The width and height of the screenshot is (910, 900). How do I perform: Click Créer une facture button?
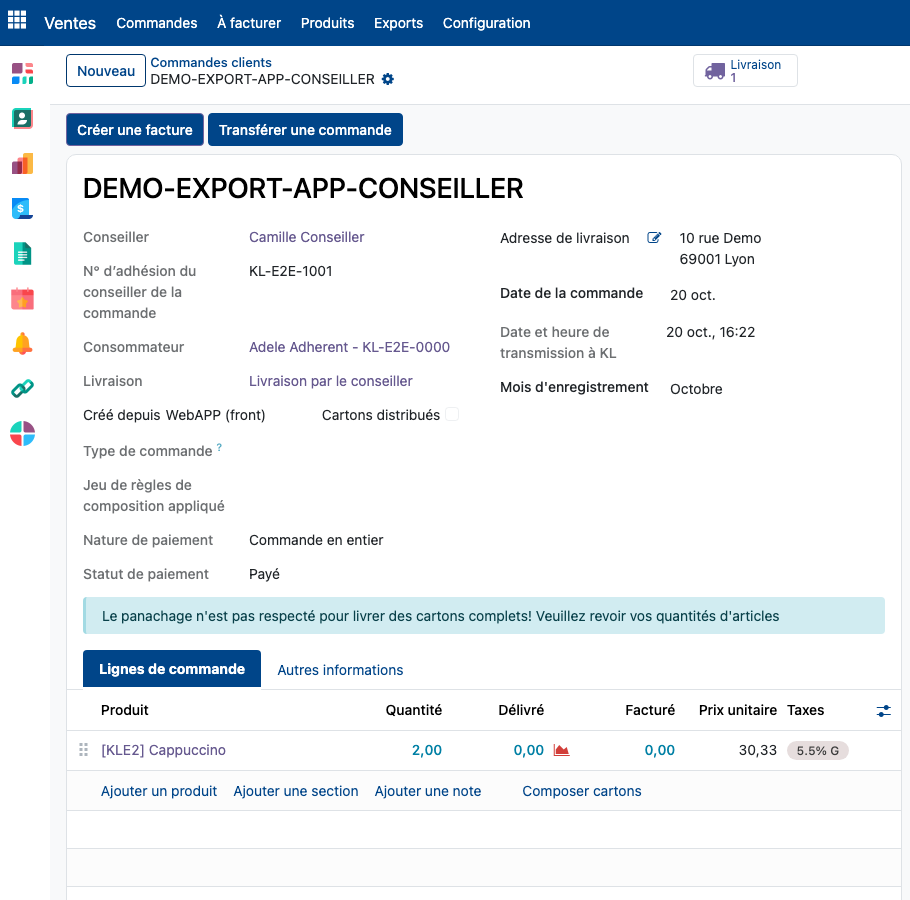(x=135, y=129)
